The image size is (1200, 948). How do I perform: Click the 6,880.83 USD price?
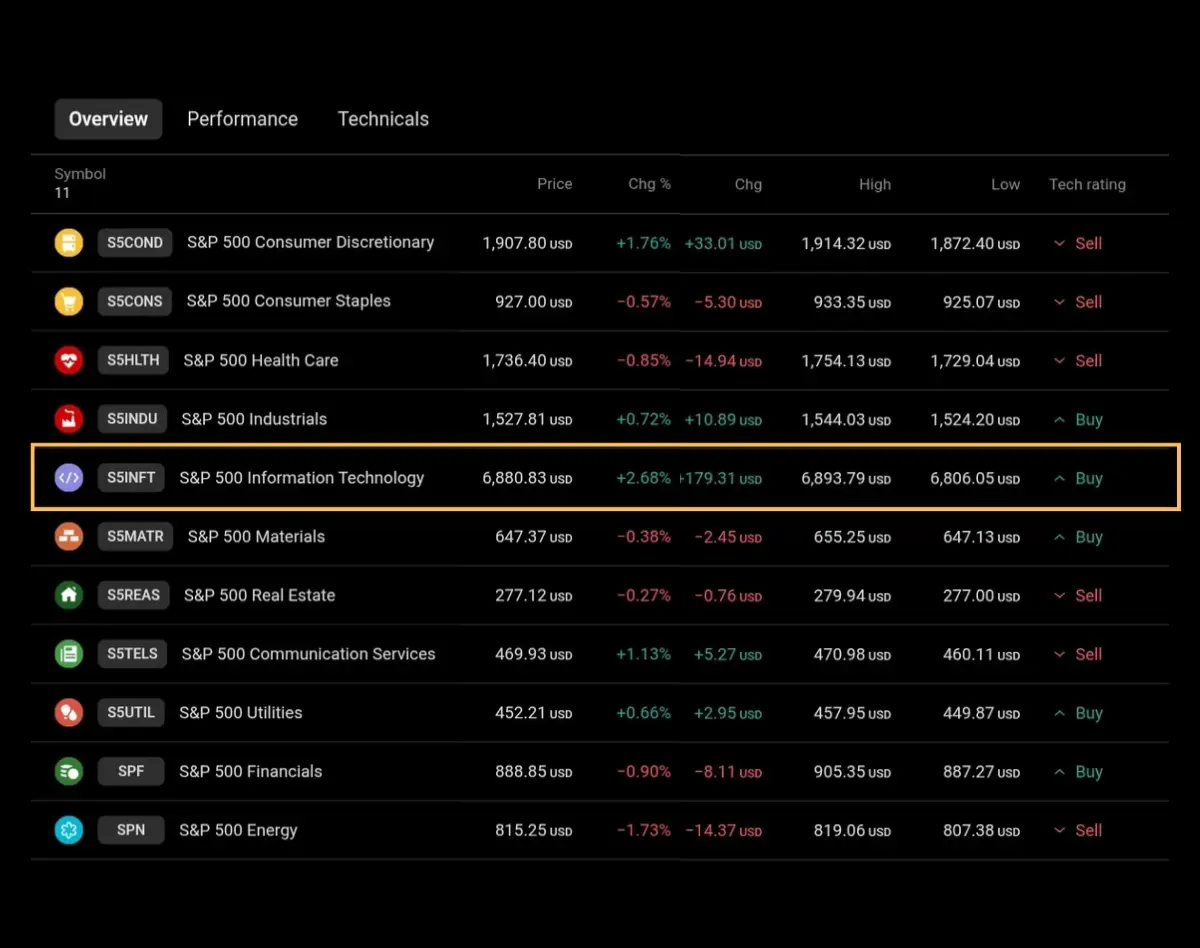click(x=527, y=478)
